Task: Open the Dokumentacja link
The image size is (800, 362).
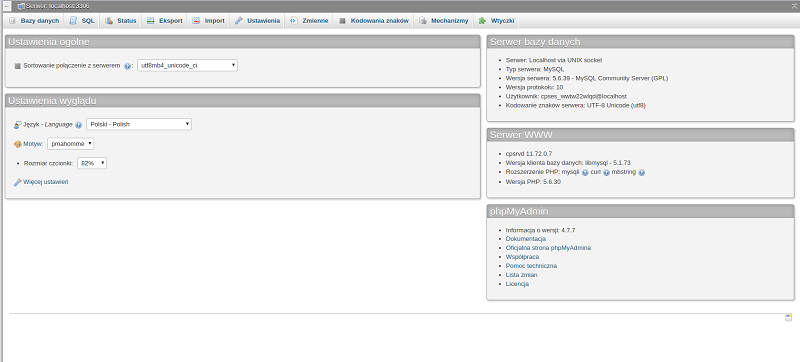Action: click(x=526, y=239)
